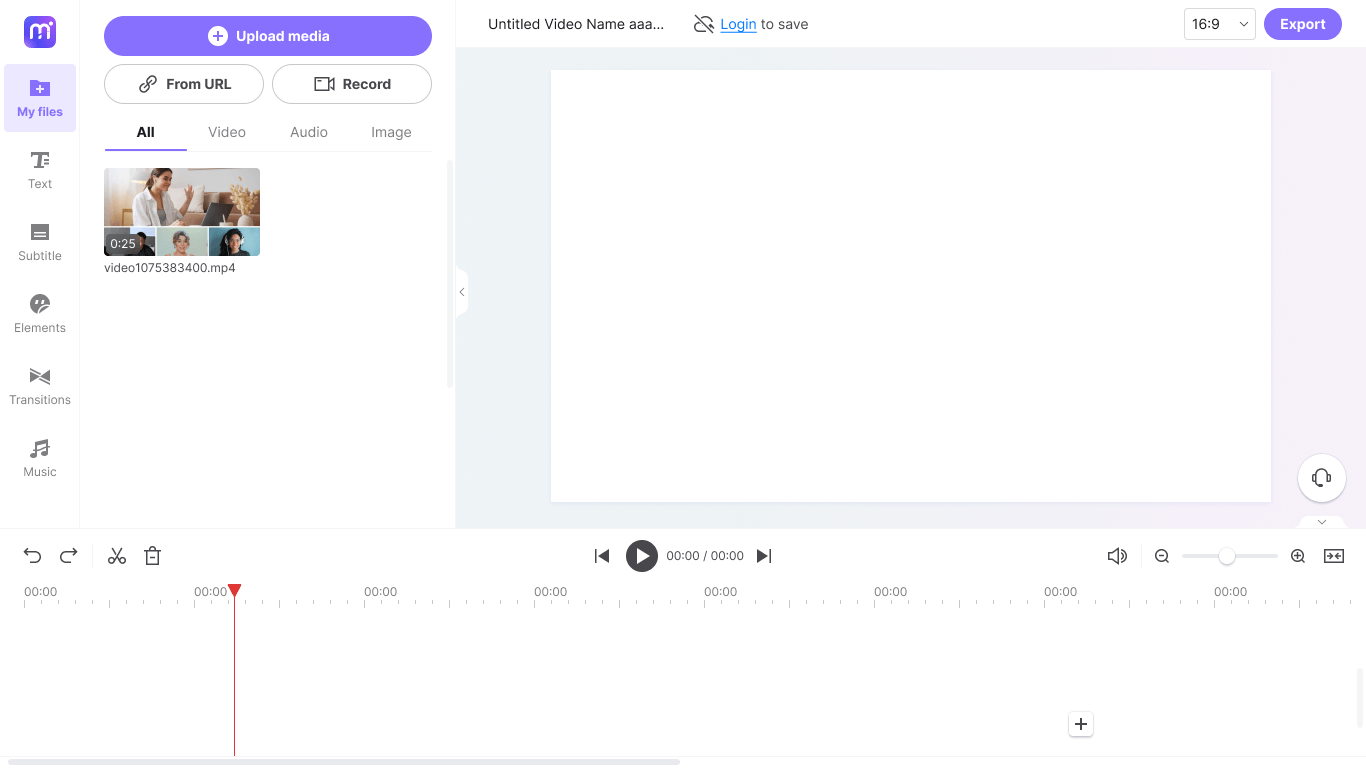Toggle fit timeline to screen
The height and width of the screenshot is (768, 1366).
1334,556
